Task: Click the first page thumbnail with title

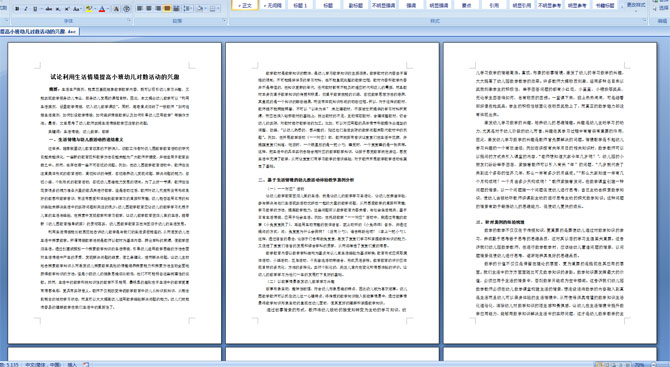Action: [115, 193]
